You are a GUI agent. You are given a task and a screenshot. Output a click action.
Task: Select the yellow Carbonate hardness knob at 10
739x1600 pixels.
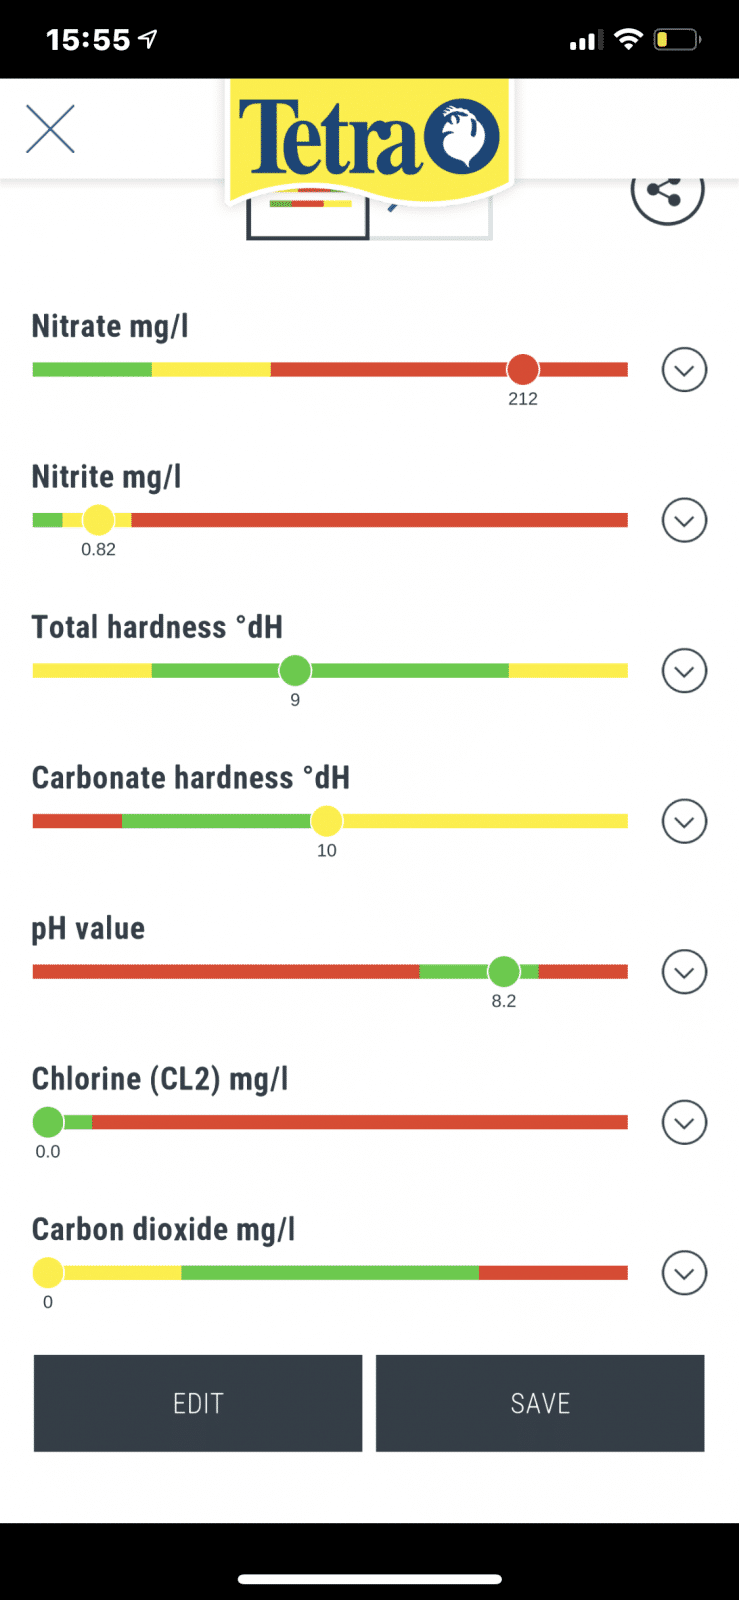326,821
